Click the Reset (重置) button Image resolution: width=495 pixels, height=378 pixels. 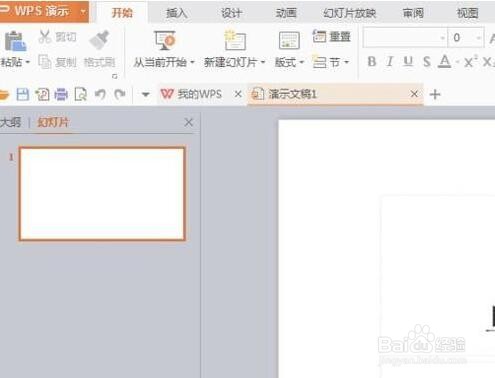click(332, 36)
